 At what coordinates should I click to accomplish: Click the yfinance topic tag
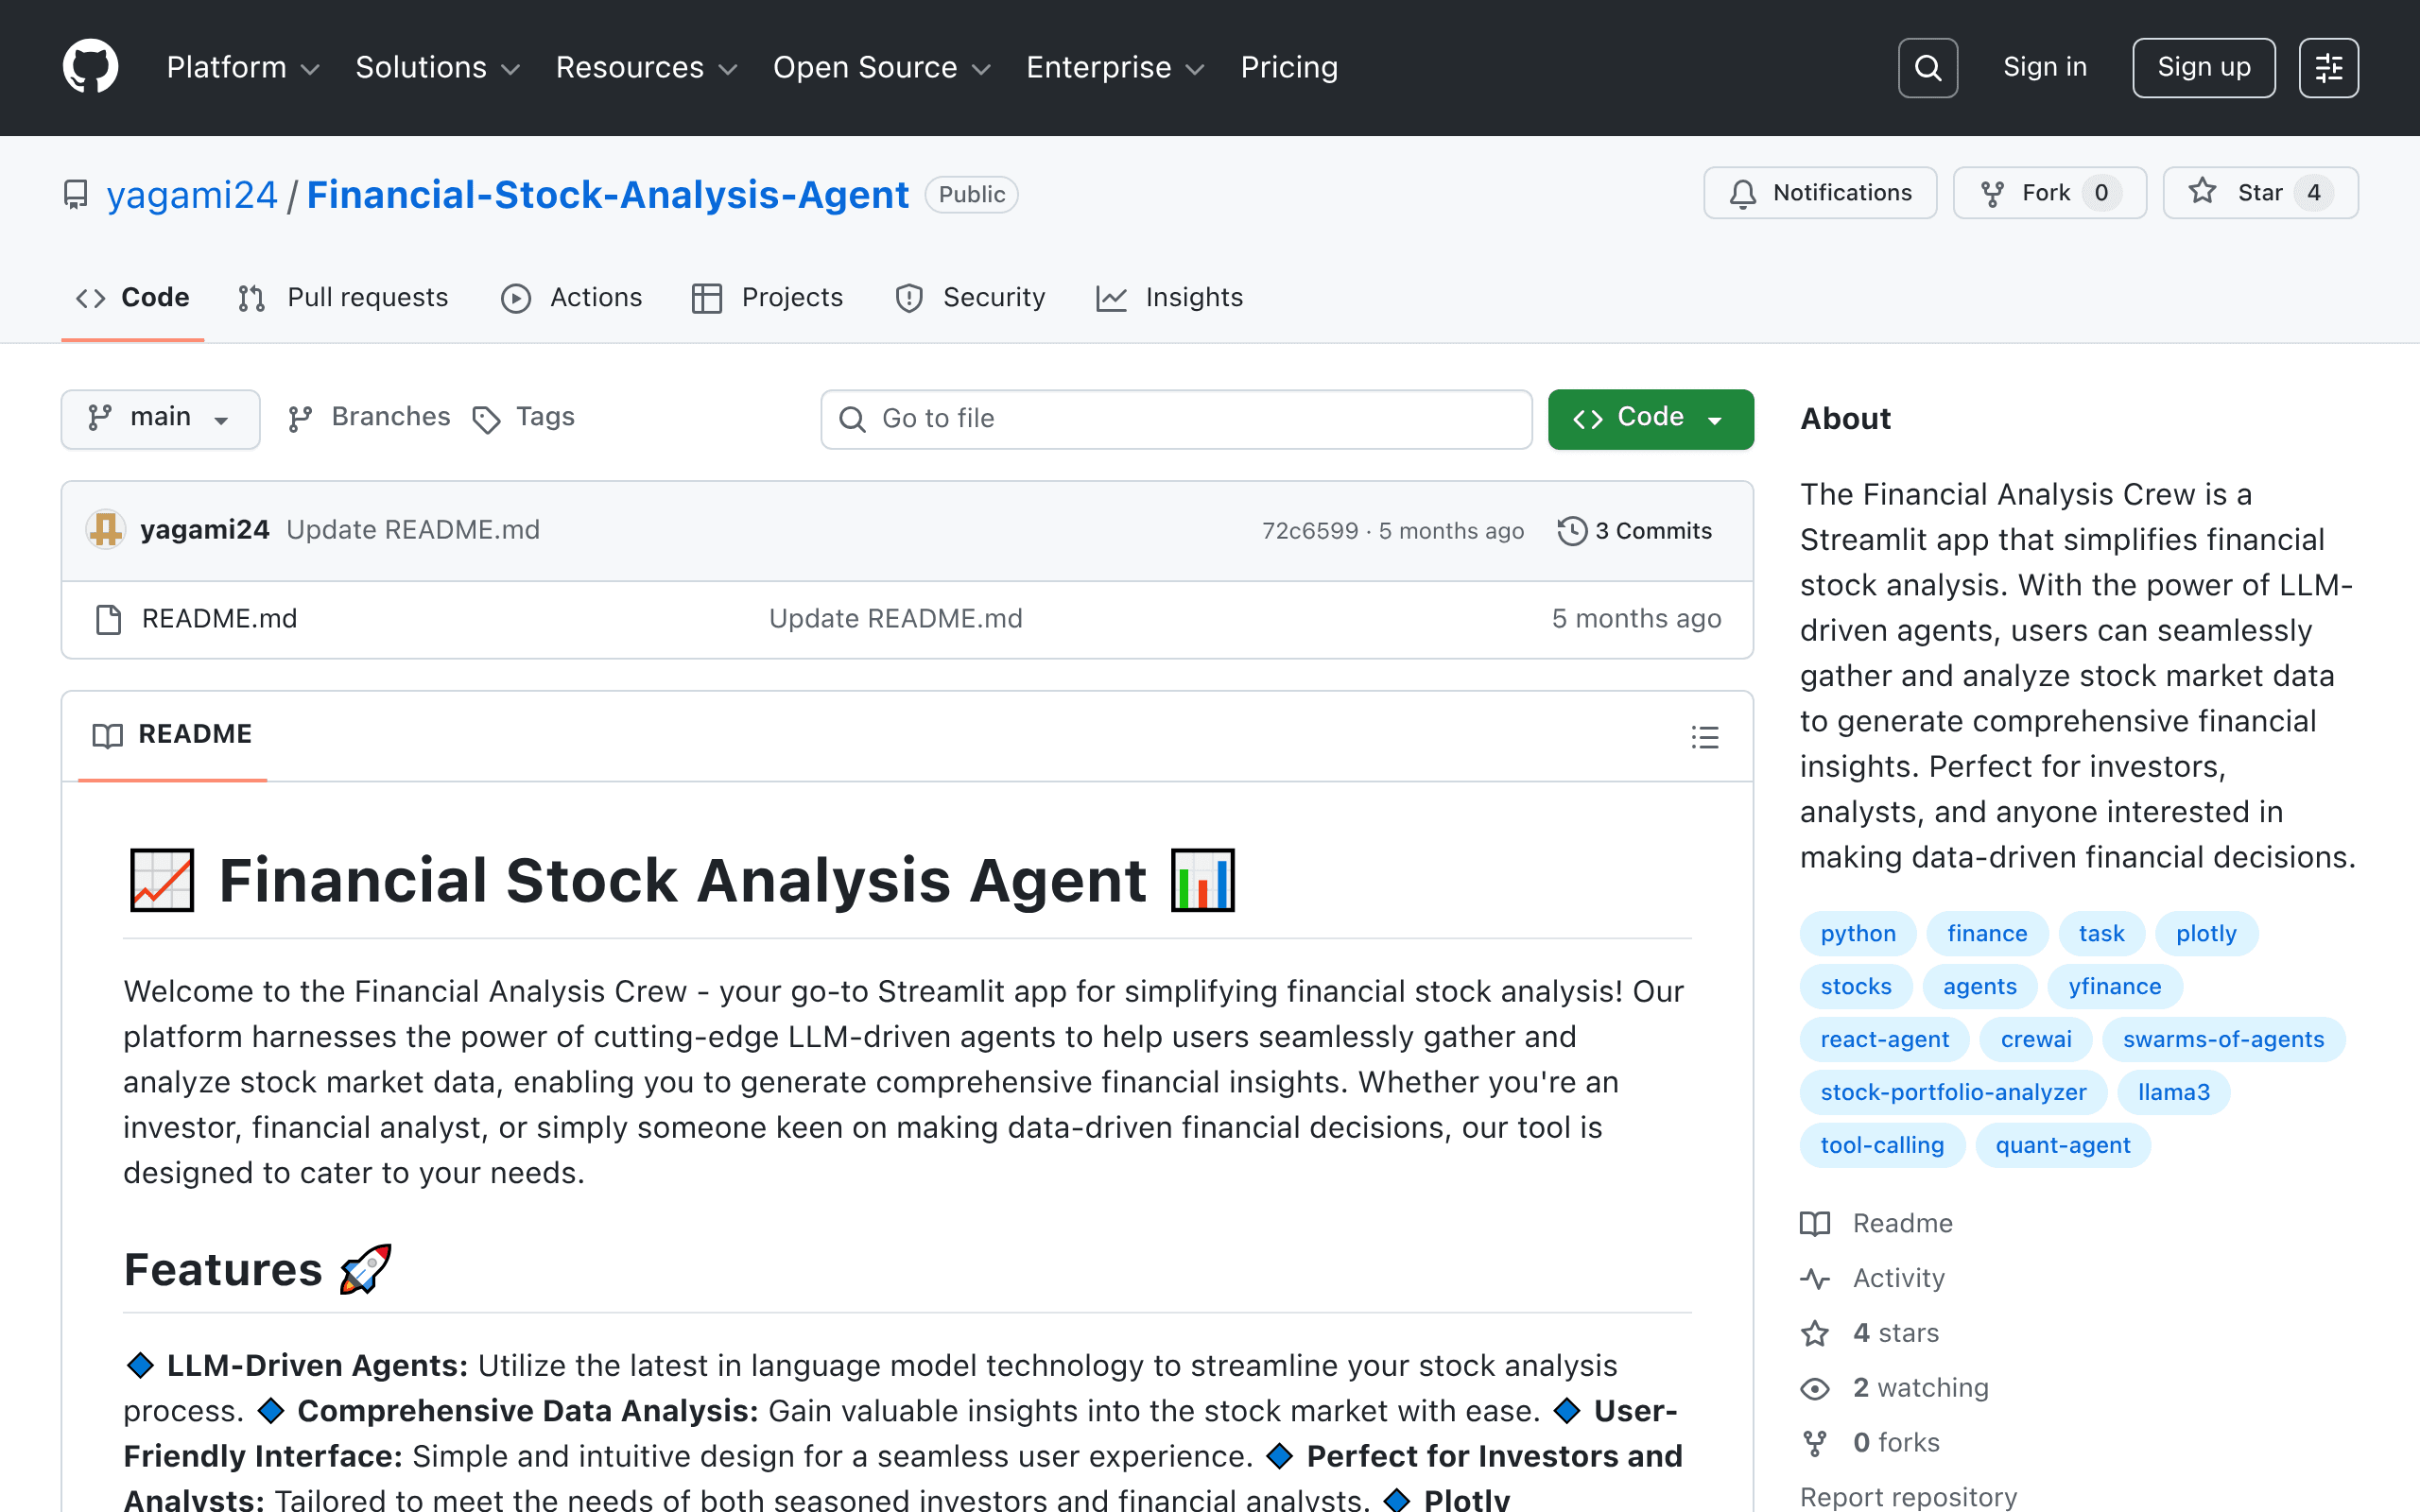(x=2114, y=986)
